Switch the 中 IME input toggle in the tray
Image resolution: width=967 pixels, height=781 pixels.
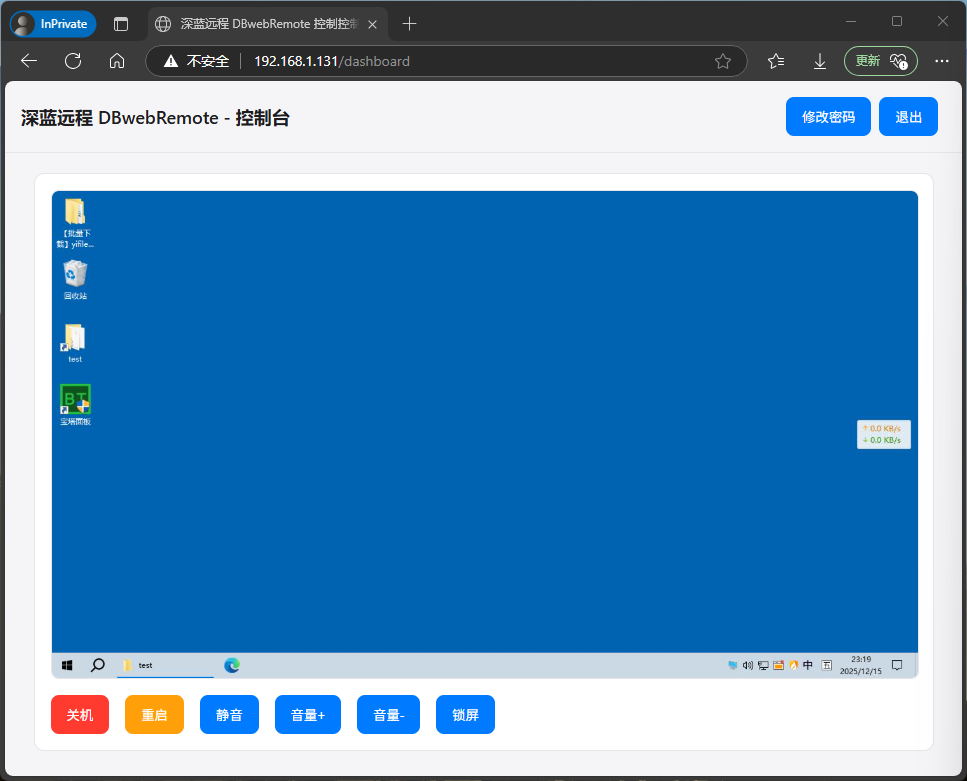(x=807, y=665)
